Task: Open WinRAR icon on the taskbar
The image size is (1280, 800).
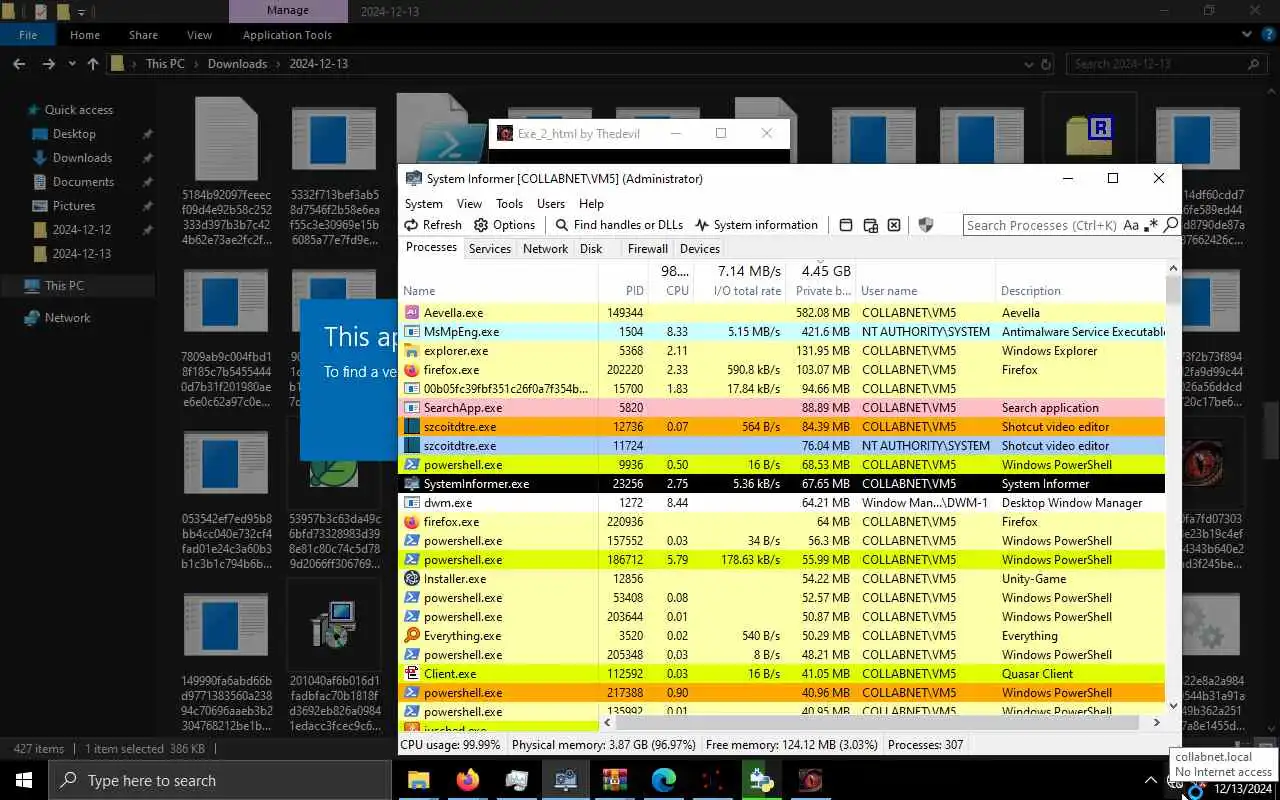Action: [x=615, y=780]
